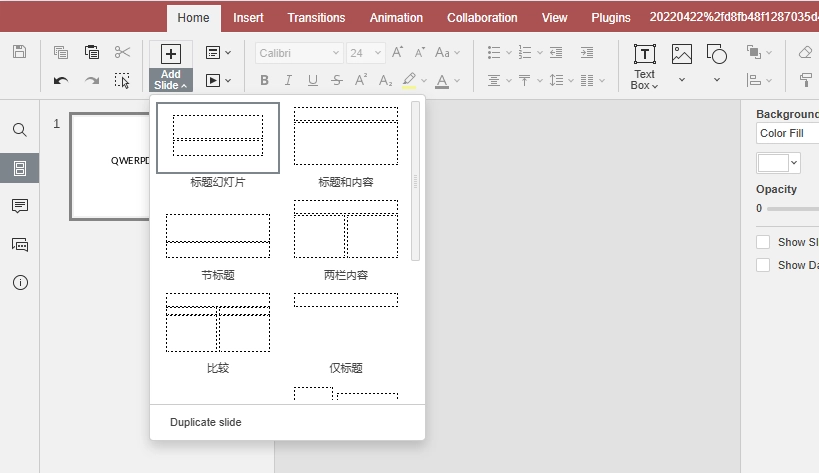Toggle underline formatting

(x=312, y=80)
